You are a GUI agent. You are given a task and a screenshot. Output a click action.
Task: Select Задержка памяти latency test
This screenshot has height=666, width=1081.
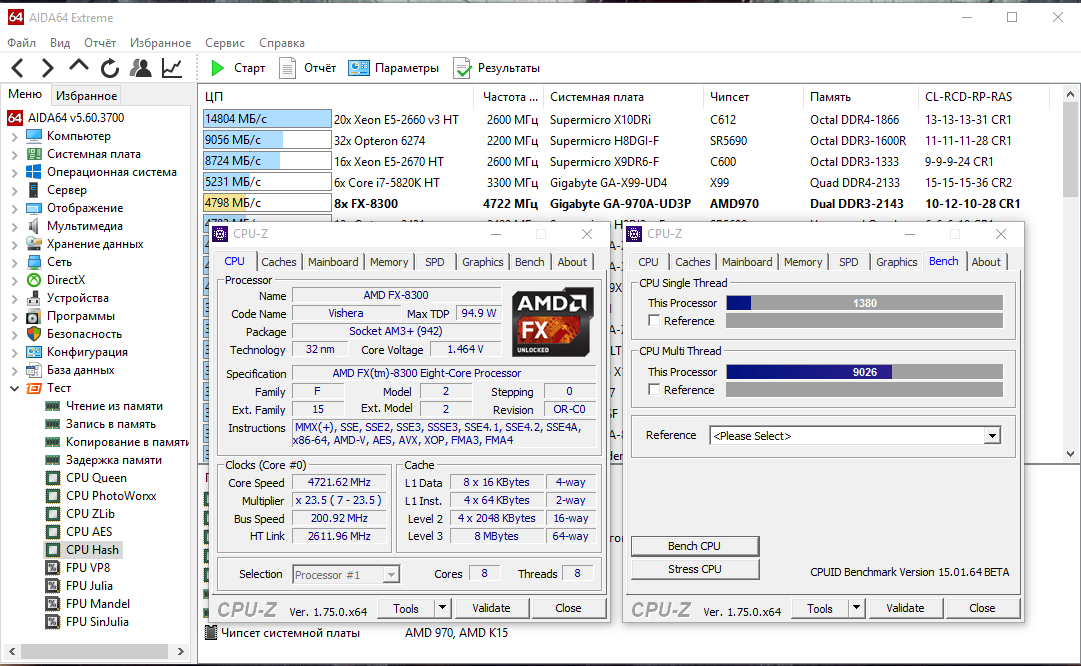coord(113,460)
